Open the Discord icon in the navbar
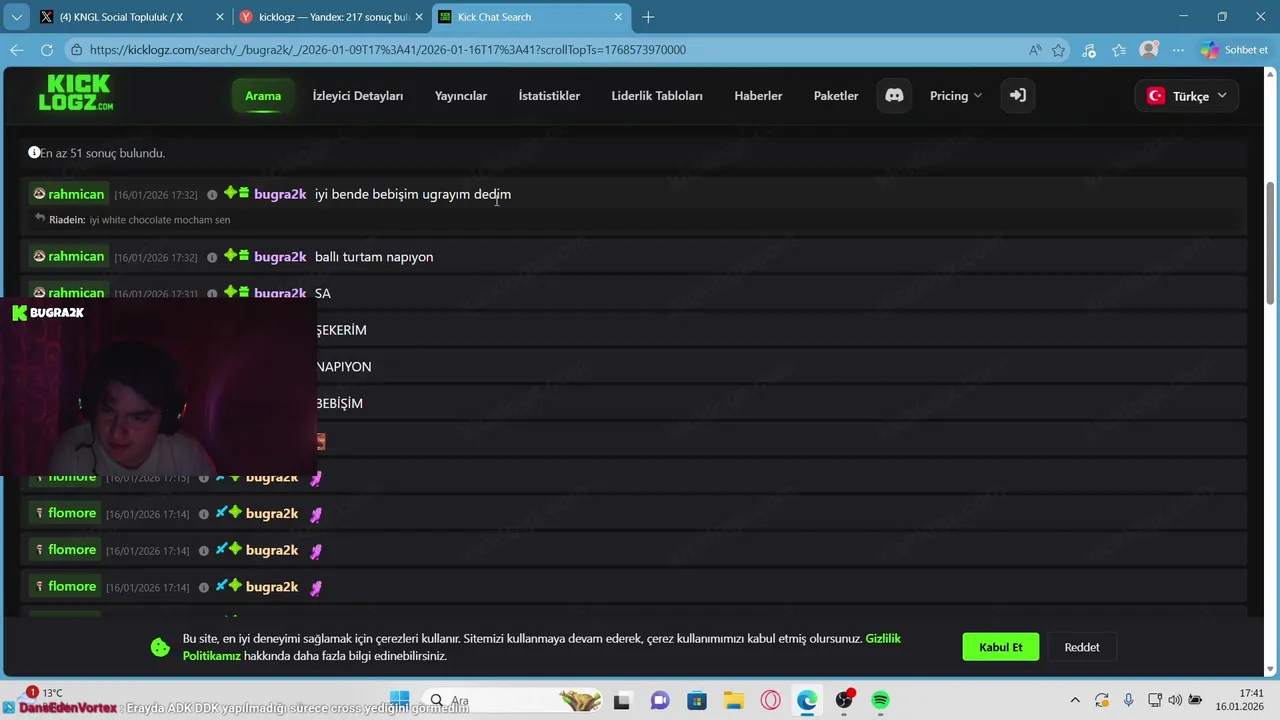 pos(894,95)
